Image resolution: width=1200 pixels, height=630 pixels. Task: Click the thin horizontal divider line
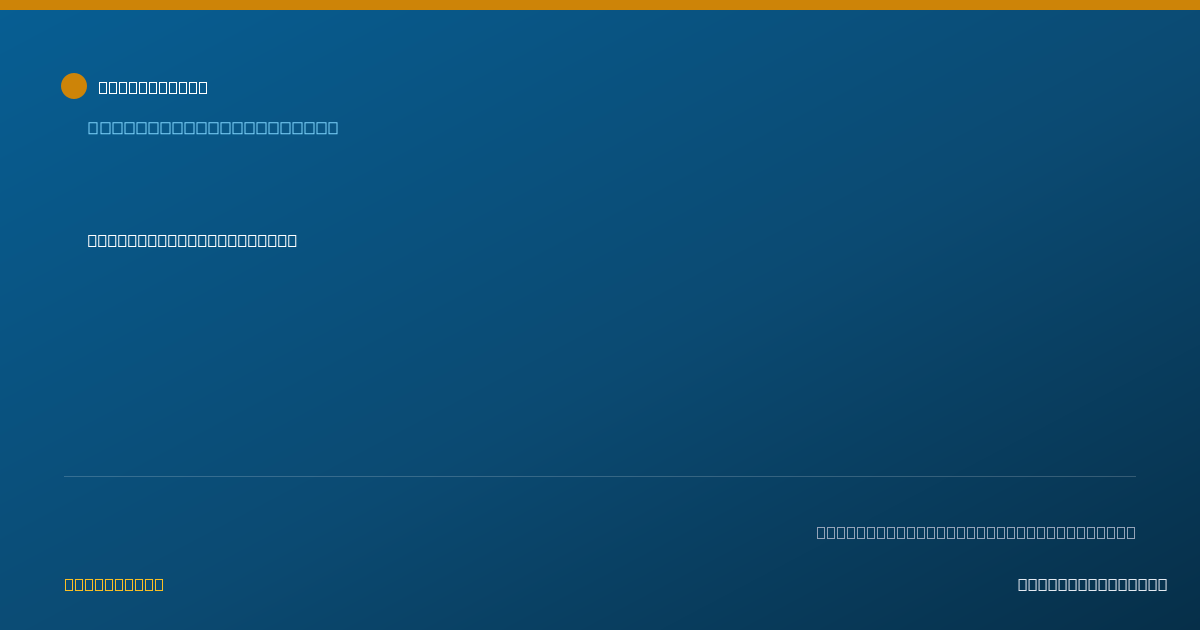coord(600,476)
